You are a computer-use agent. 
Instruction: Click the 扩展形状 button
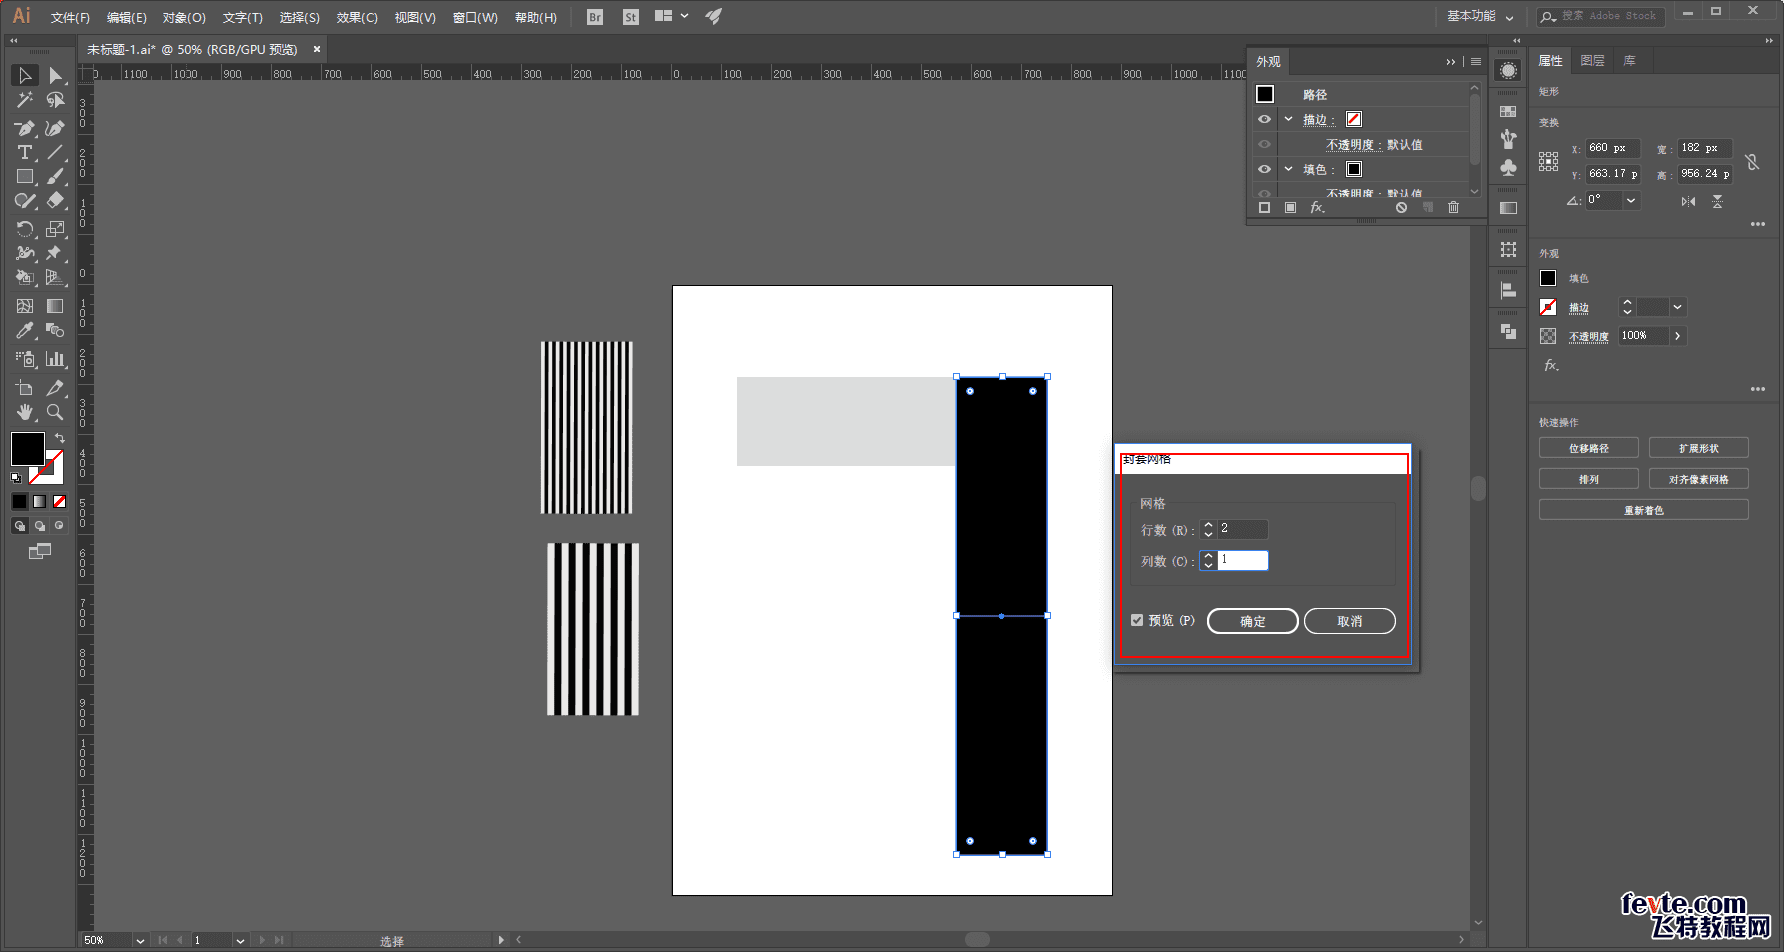coord(1698,448)
